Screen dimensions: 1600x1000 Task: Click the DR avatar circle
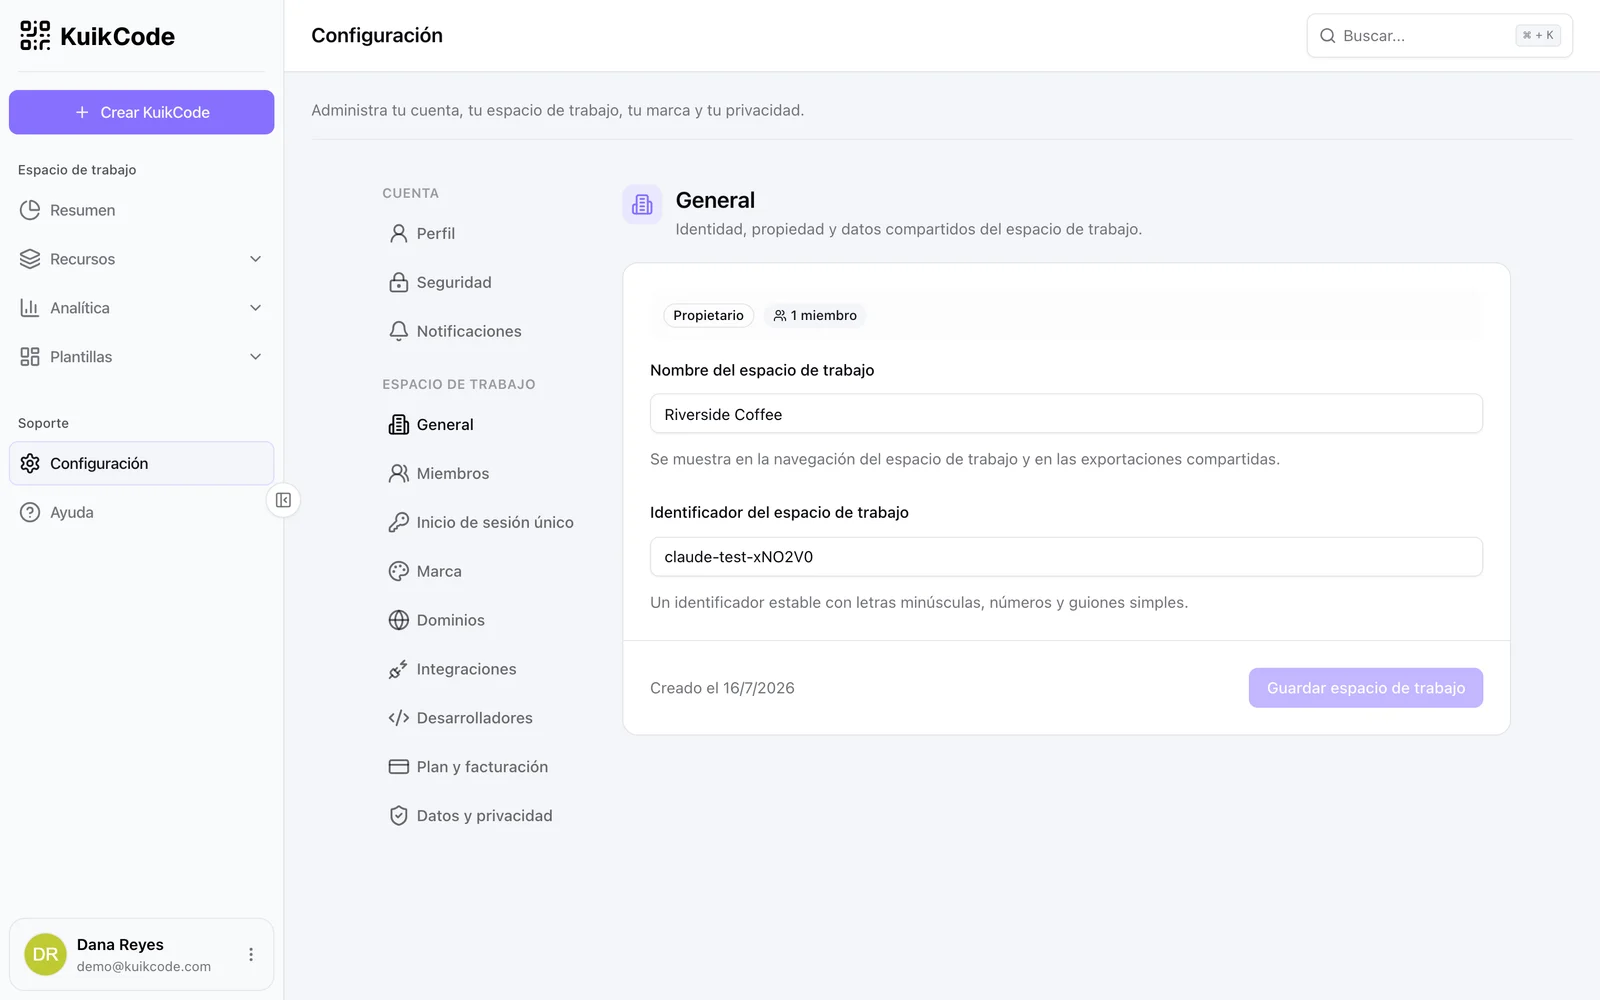coord(45,954)
